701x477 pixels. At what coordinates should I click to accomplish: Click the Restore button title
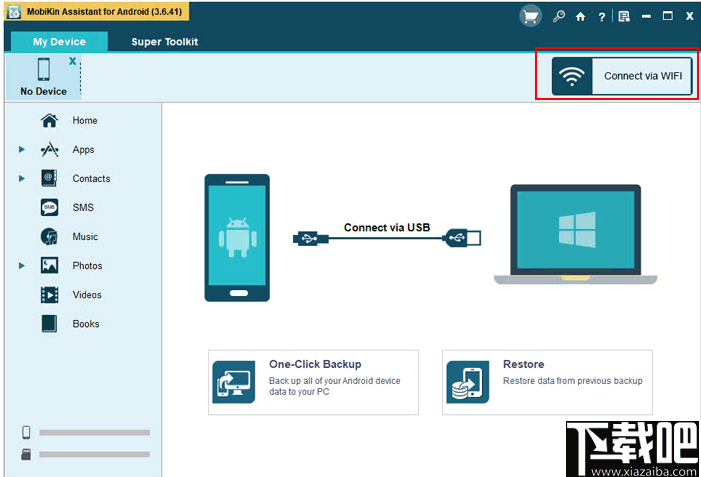click(524, 364)
